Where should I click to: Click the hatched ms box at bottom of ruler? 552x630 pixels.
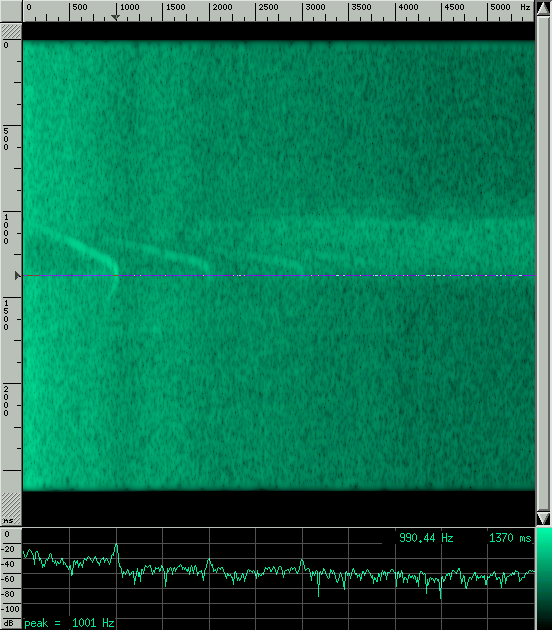11,509
